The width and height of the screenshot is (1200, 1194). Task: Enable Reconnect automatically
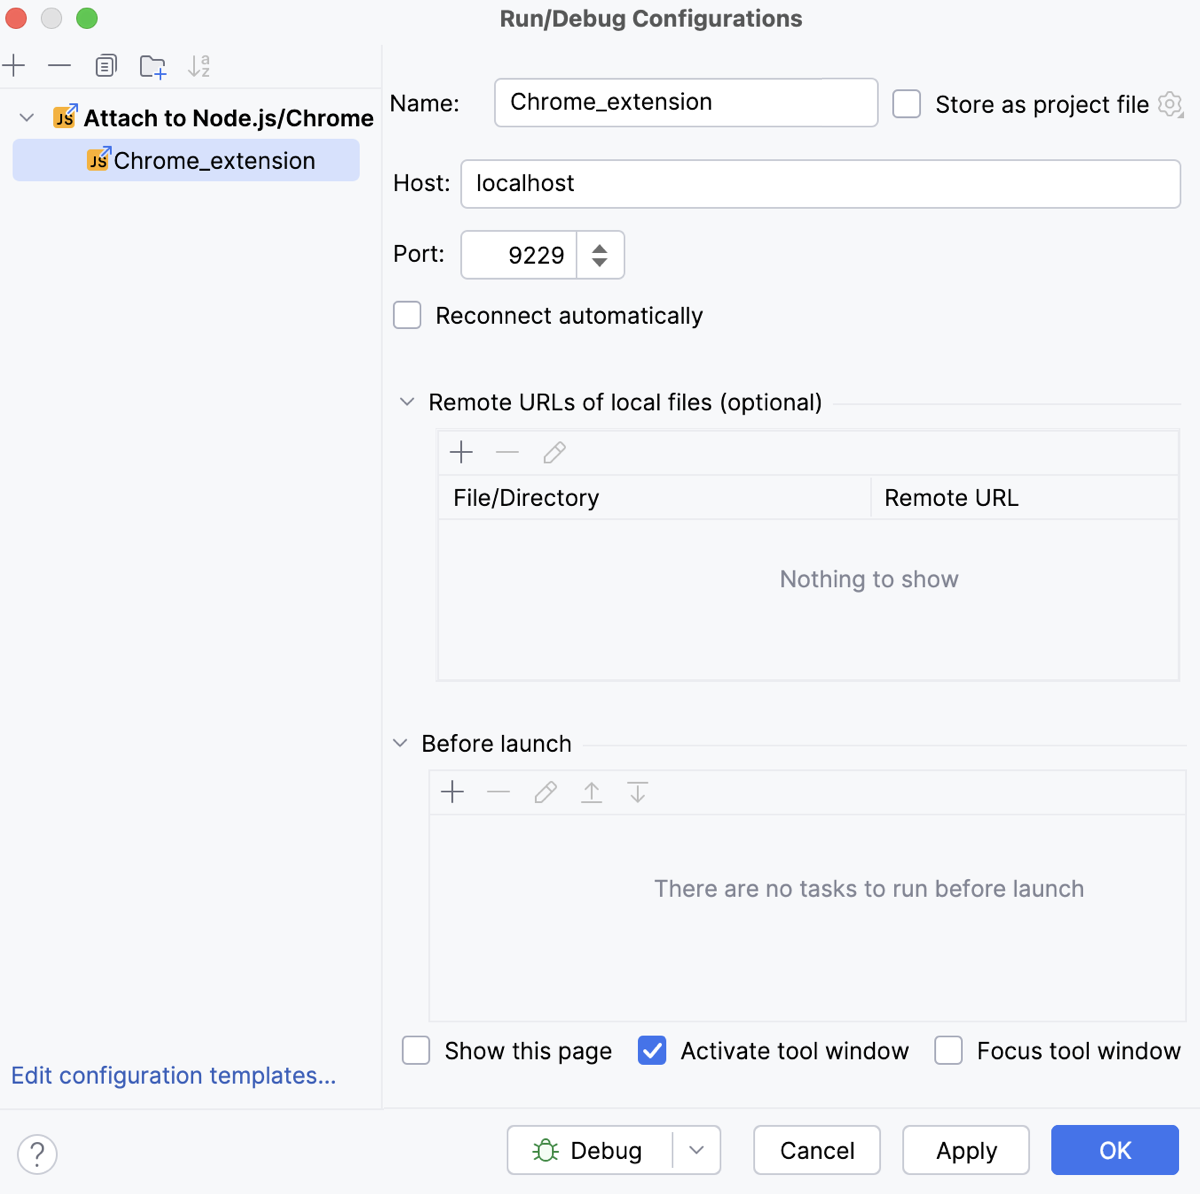[x=407, y=315]
